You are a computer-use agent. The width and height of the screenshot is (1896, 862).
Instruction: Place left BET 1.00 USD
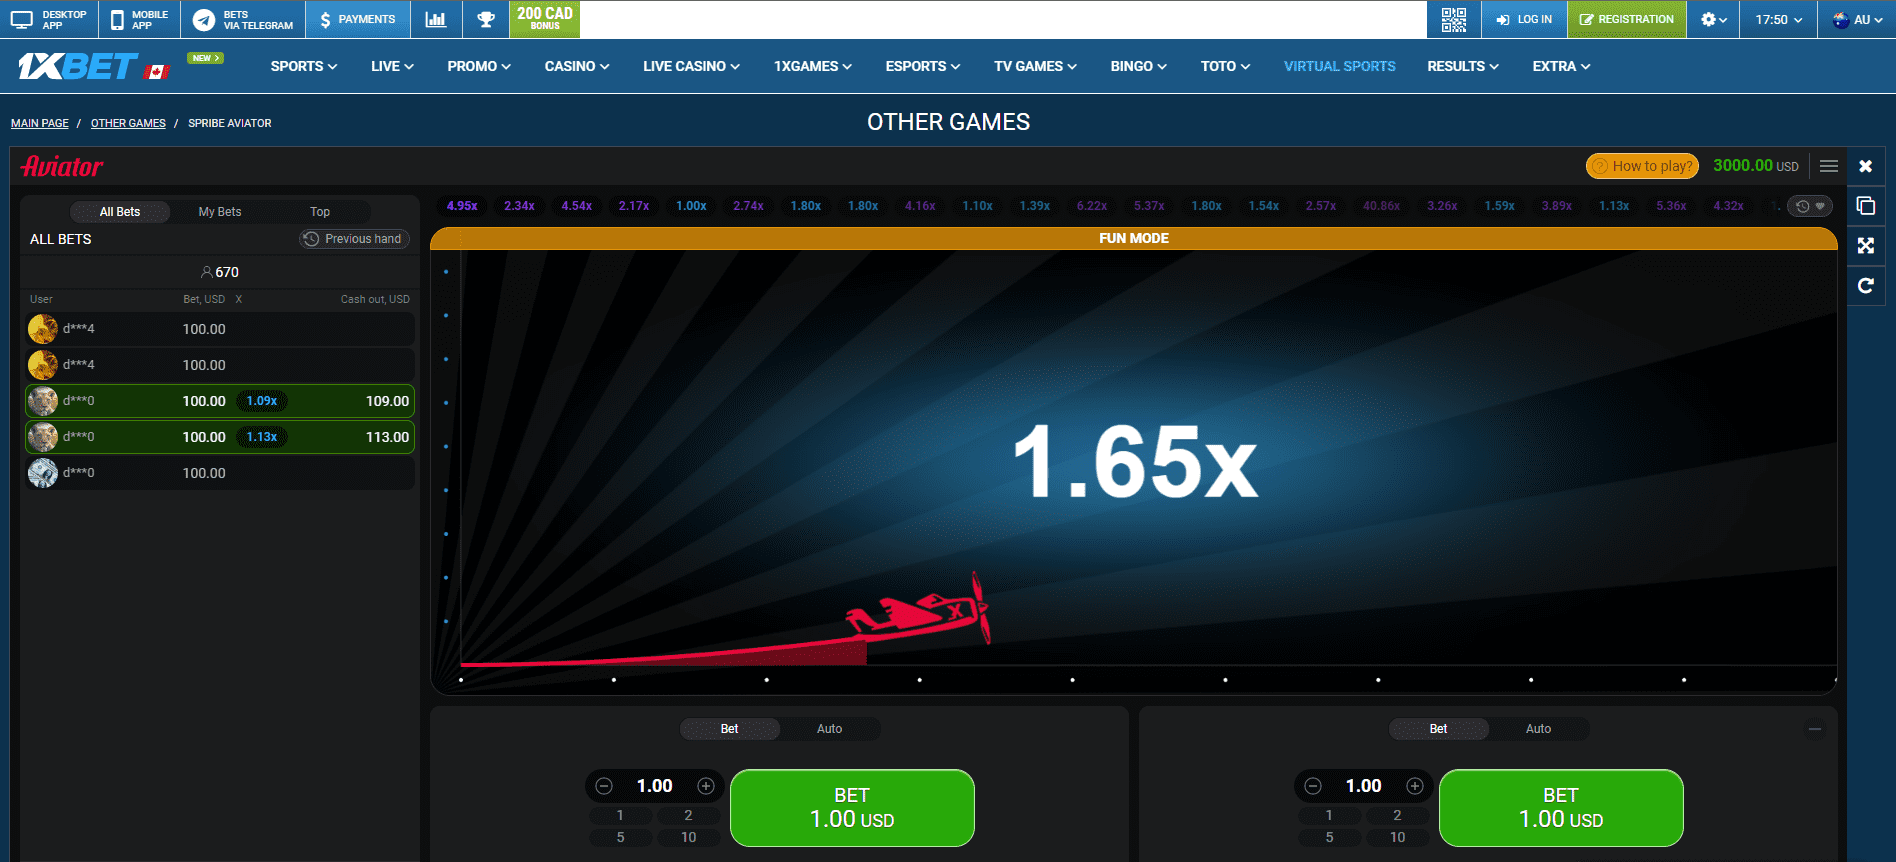tap(852, 808)
